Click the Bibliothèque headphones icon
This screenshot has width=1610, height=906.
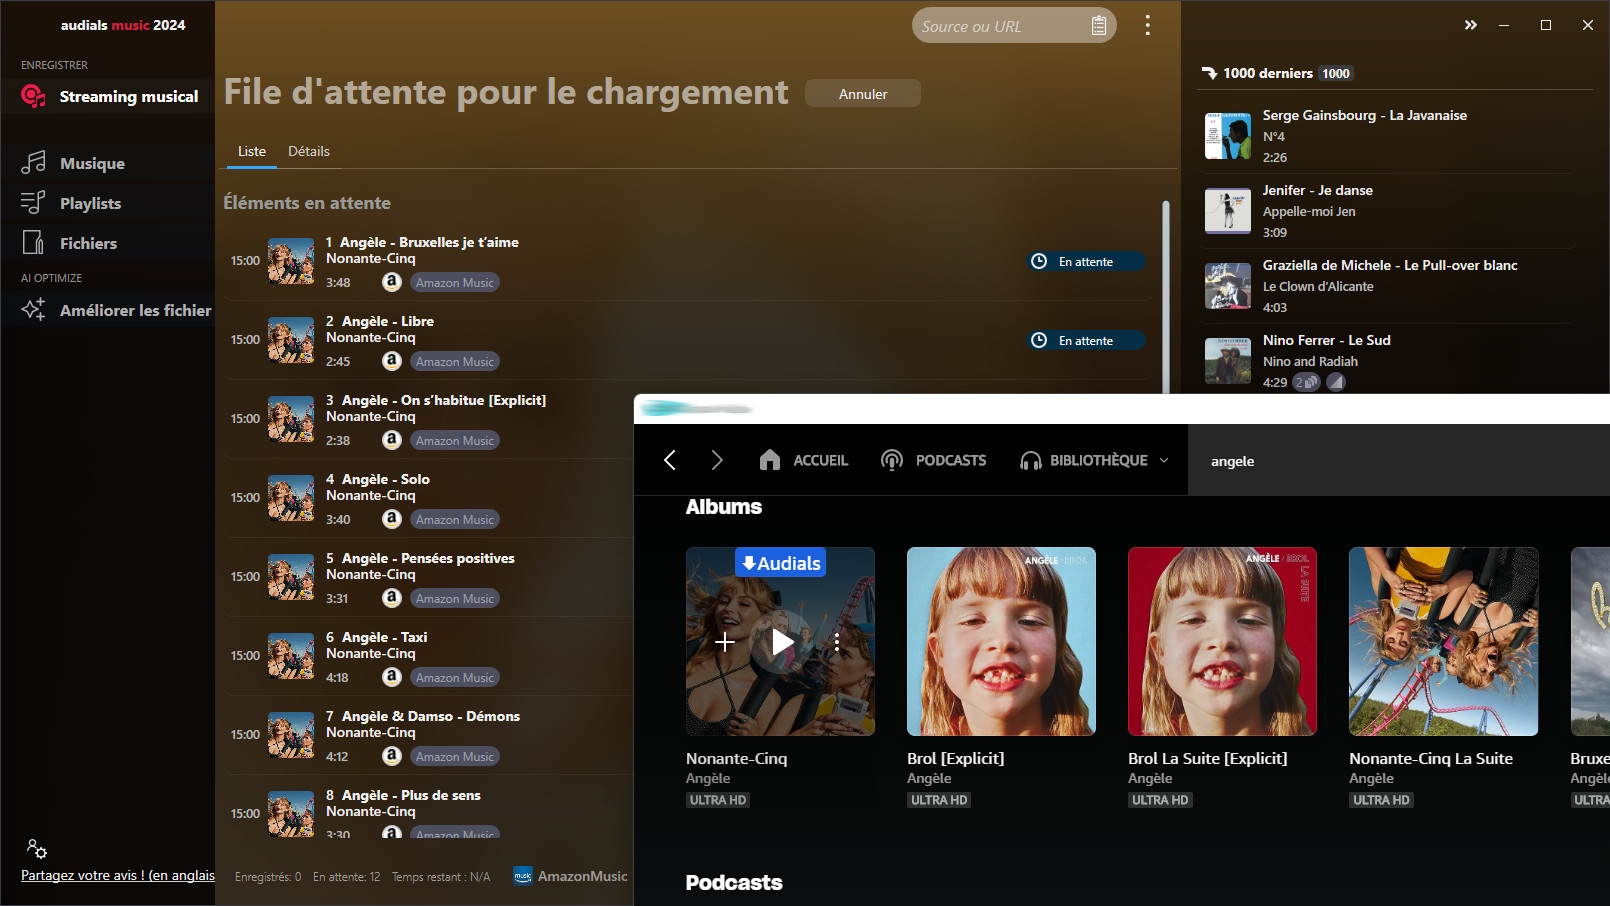tap(1030, 460)
